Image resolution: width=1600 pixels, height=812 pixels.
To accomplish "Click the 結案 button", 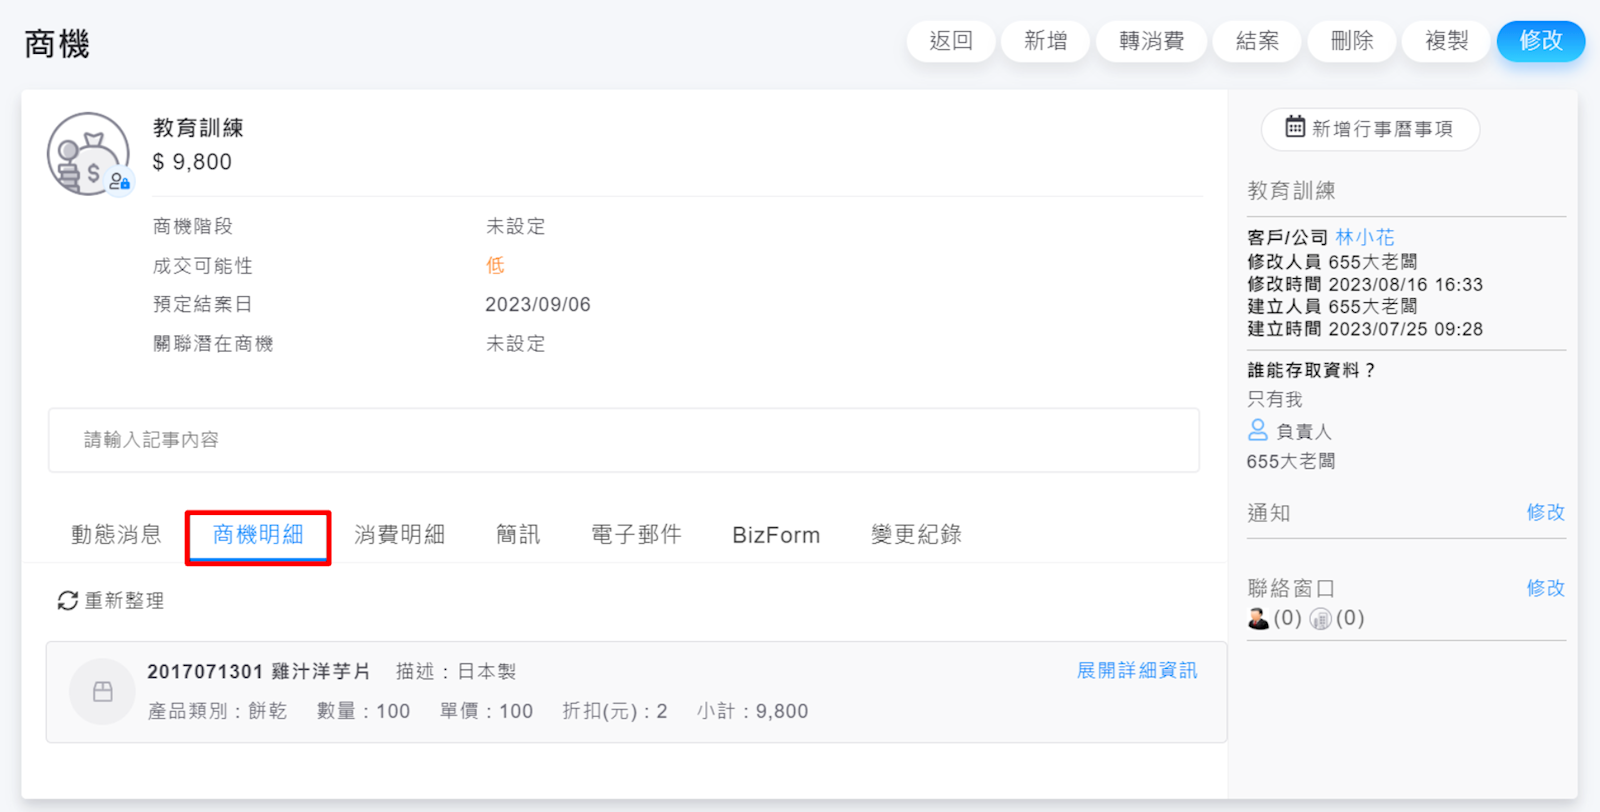I will 1257,41.
